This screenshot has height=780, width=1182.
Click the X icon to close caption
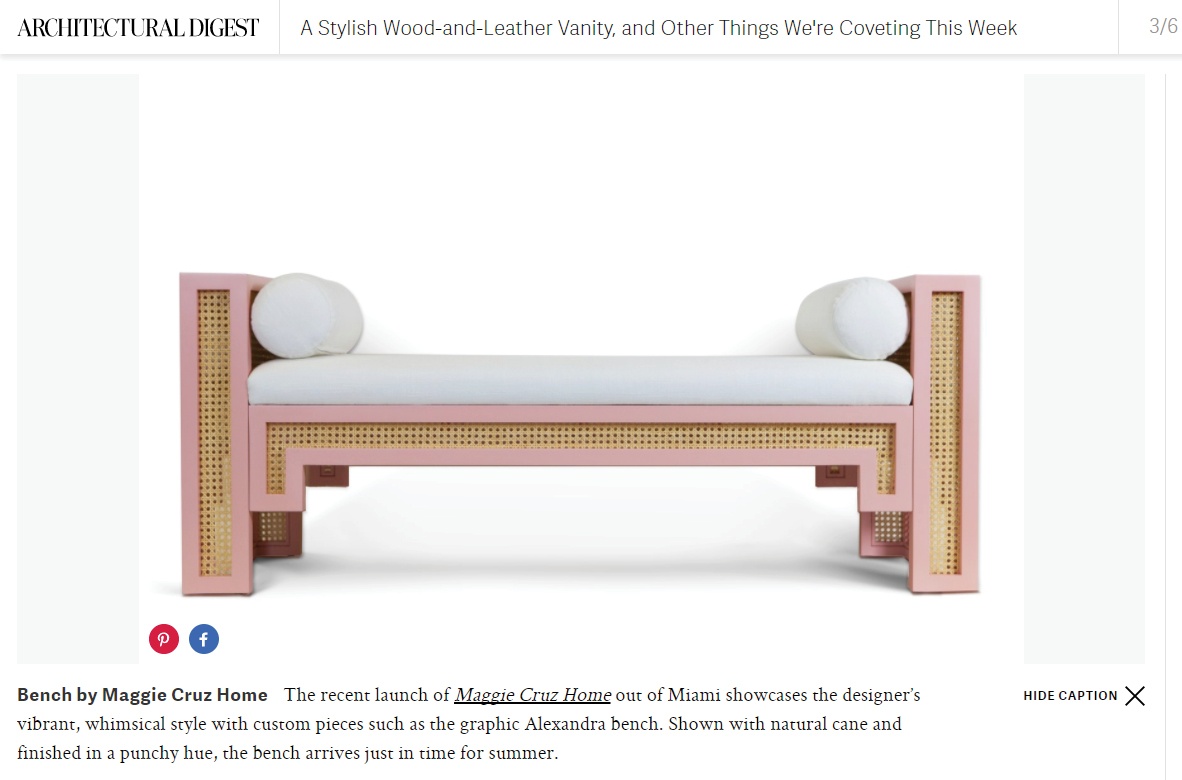(x=1135, y=696)
